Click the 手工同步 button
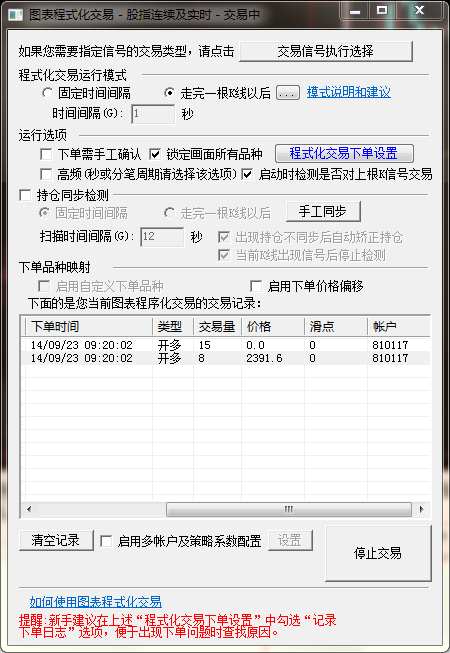The height and width of the screenshot is (653, 450). point(323,212)
